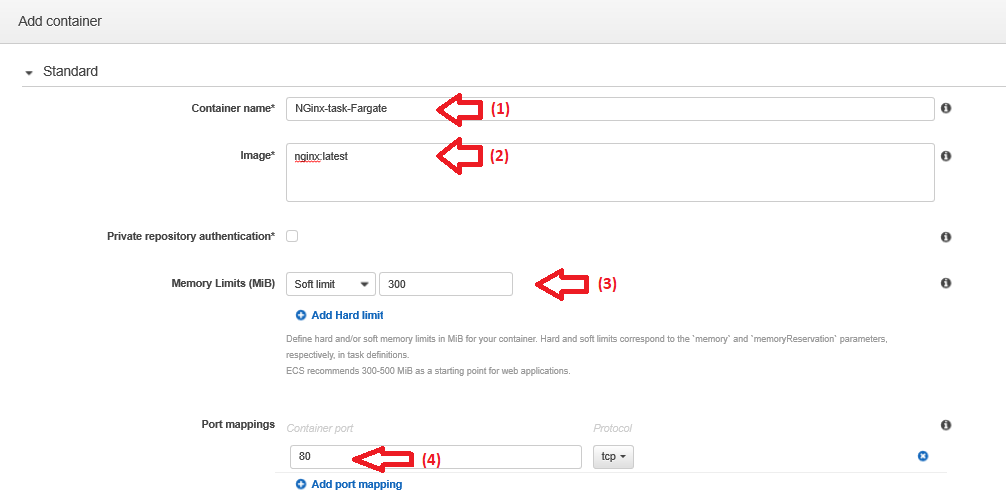Click info icon beside Container name field

945,108
